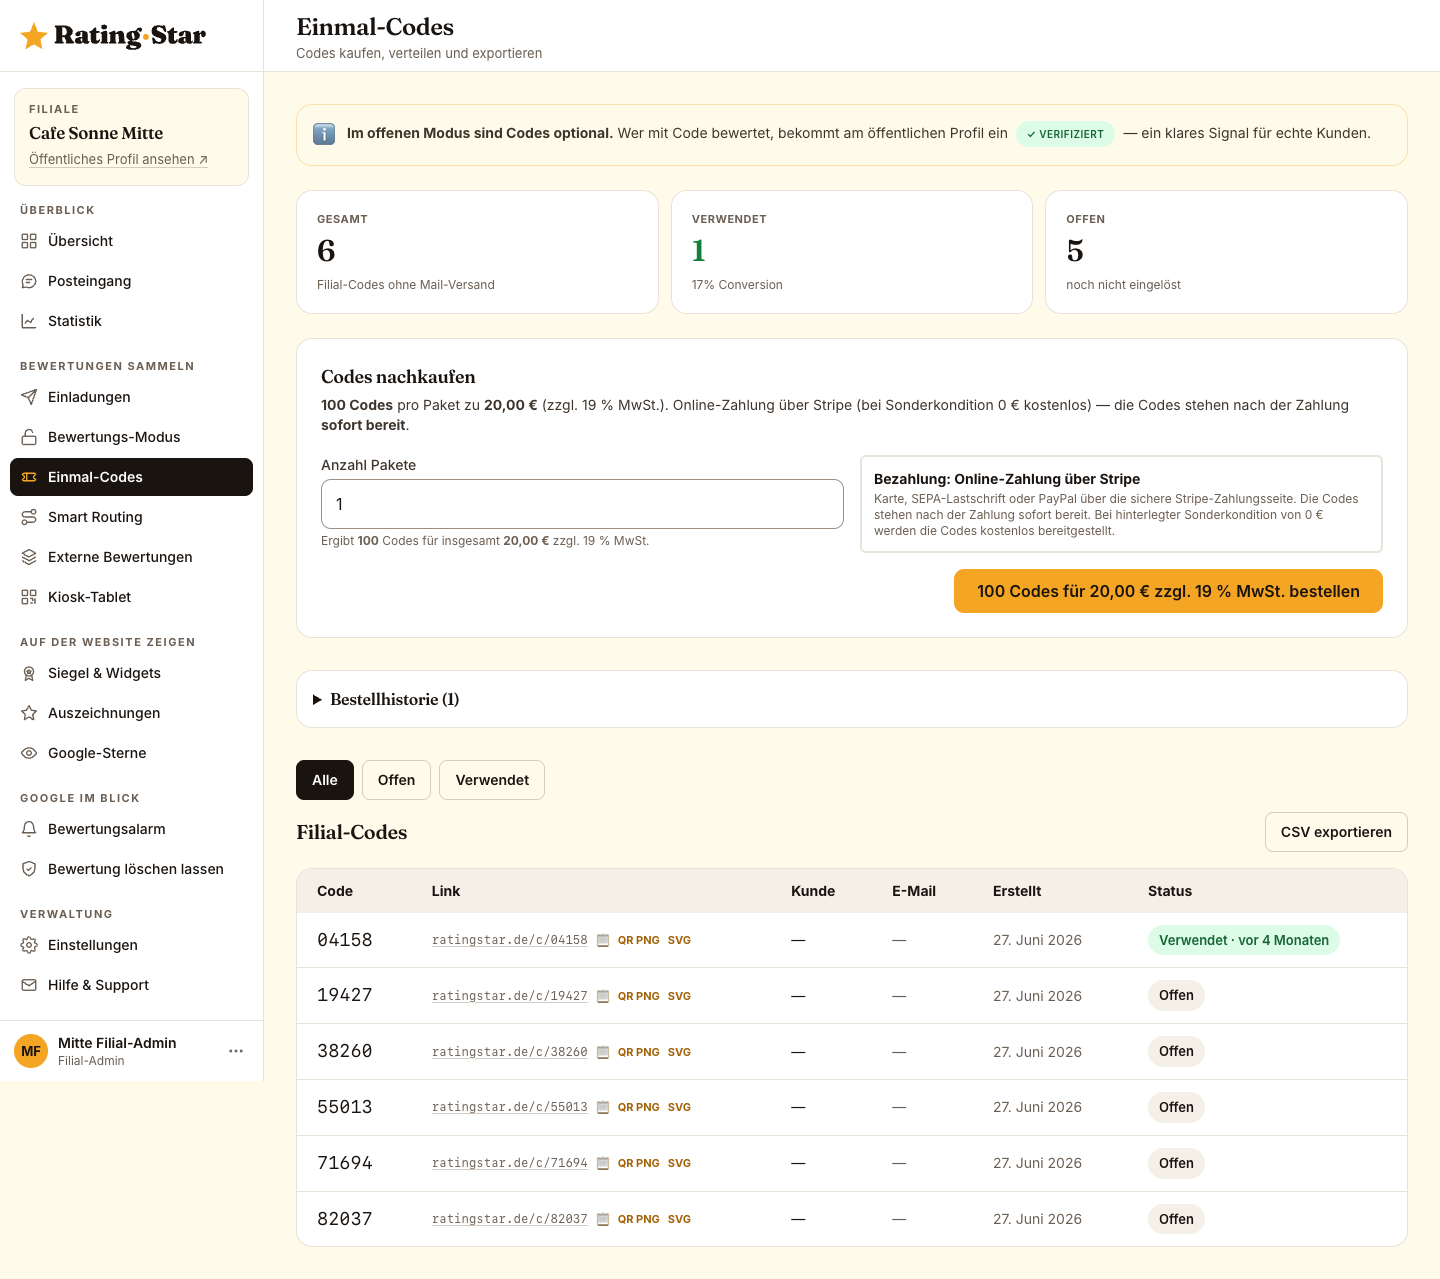Download SVG for code 38260
Screen dimensions: 1440x1279
[x=679, y=1052]
